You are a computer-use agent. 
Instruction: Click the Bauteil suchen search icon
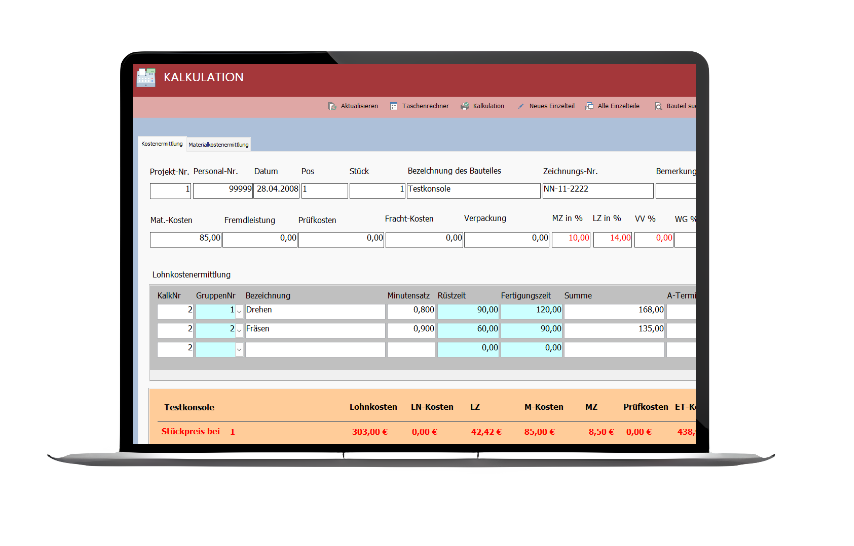658,106
